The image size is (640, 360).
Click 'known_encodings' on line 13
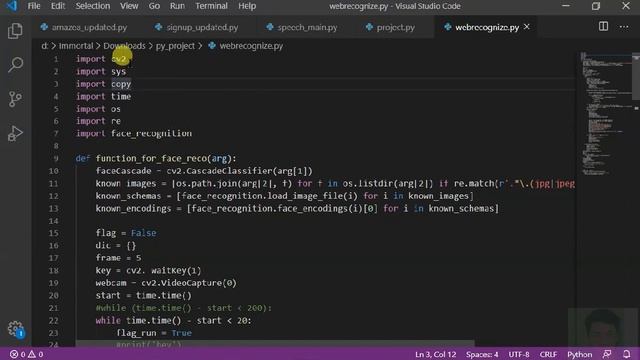coord(133,209)
